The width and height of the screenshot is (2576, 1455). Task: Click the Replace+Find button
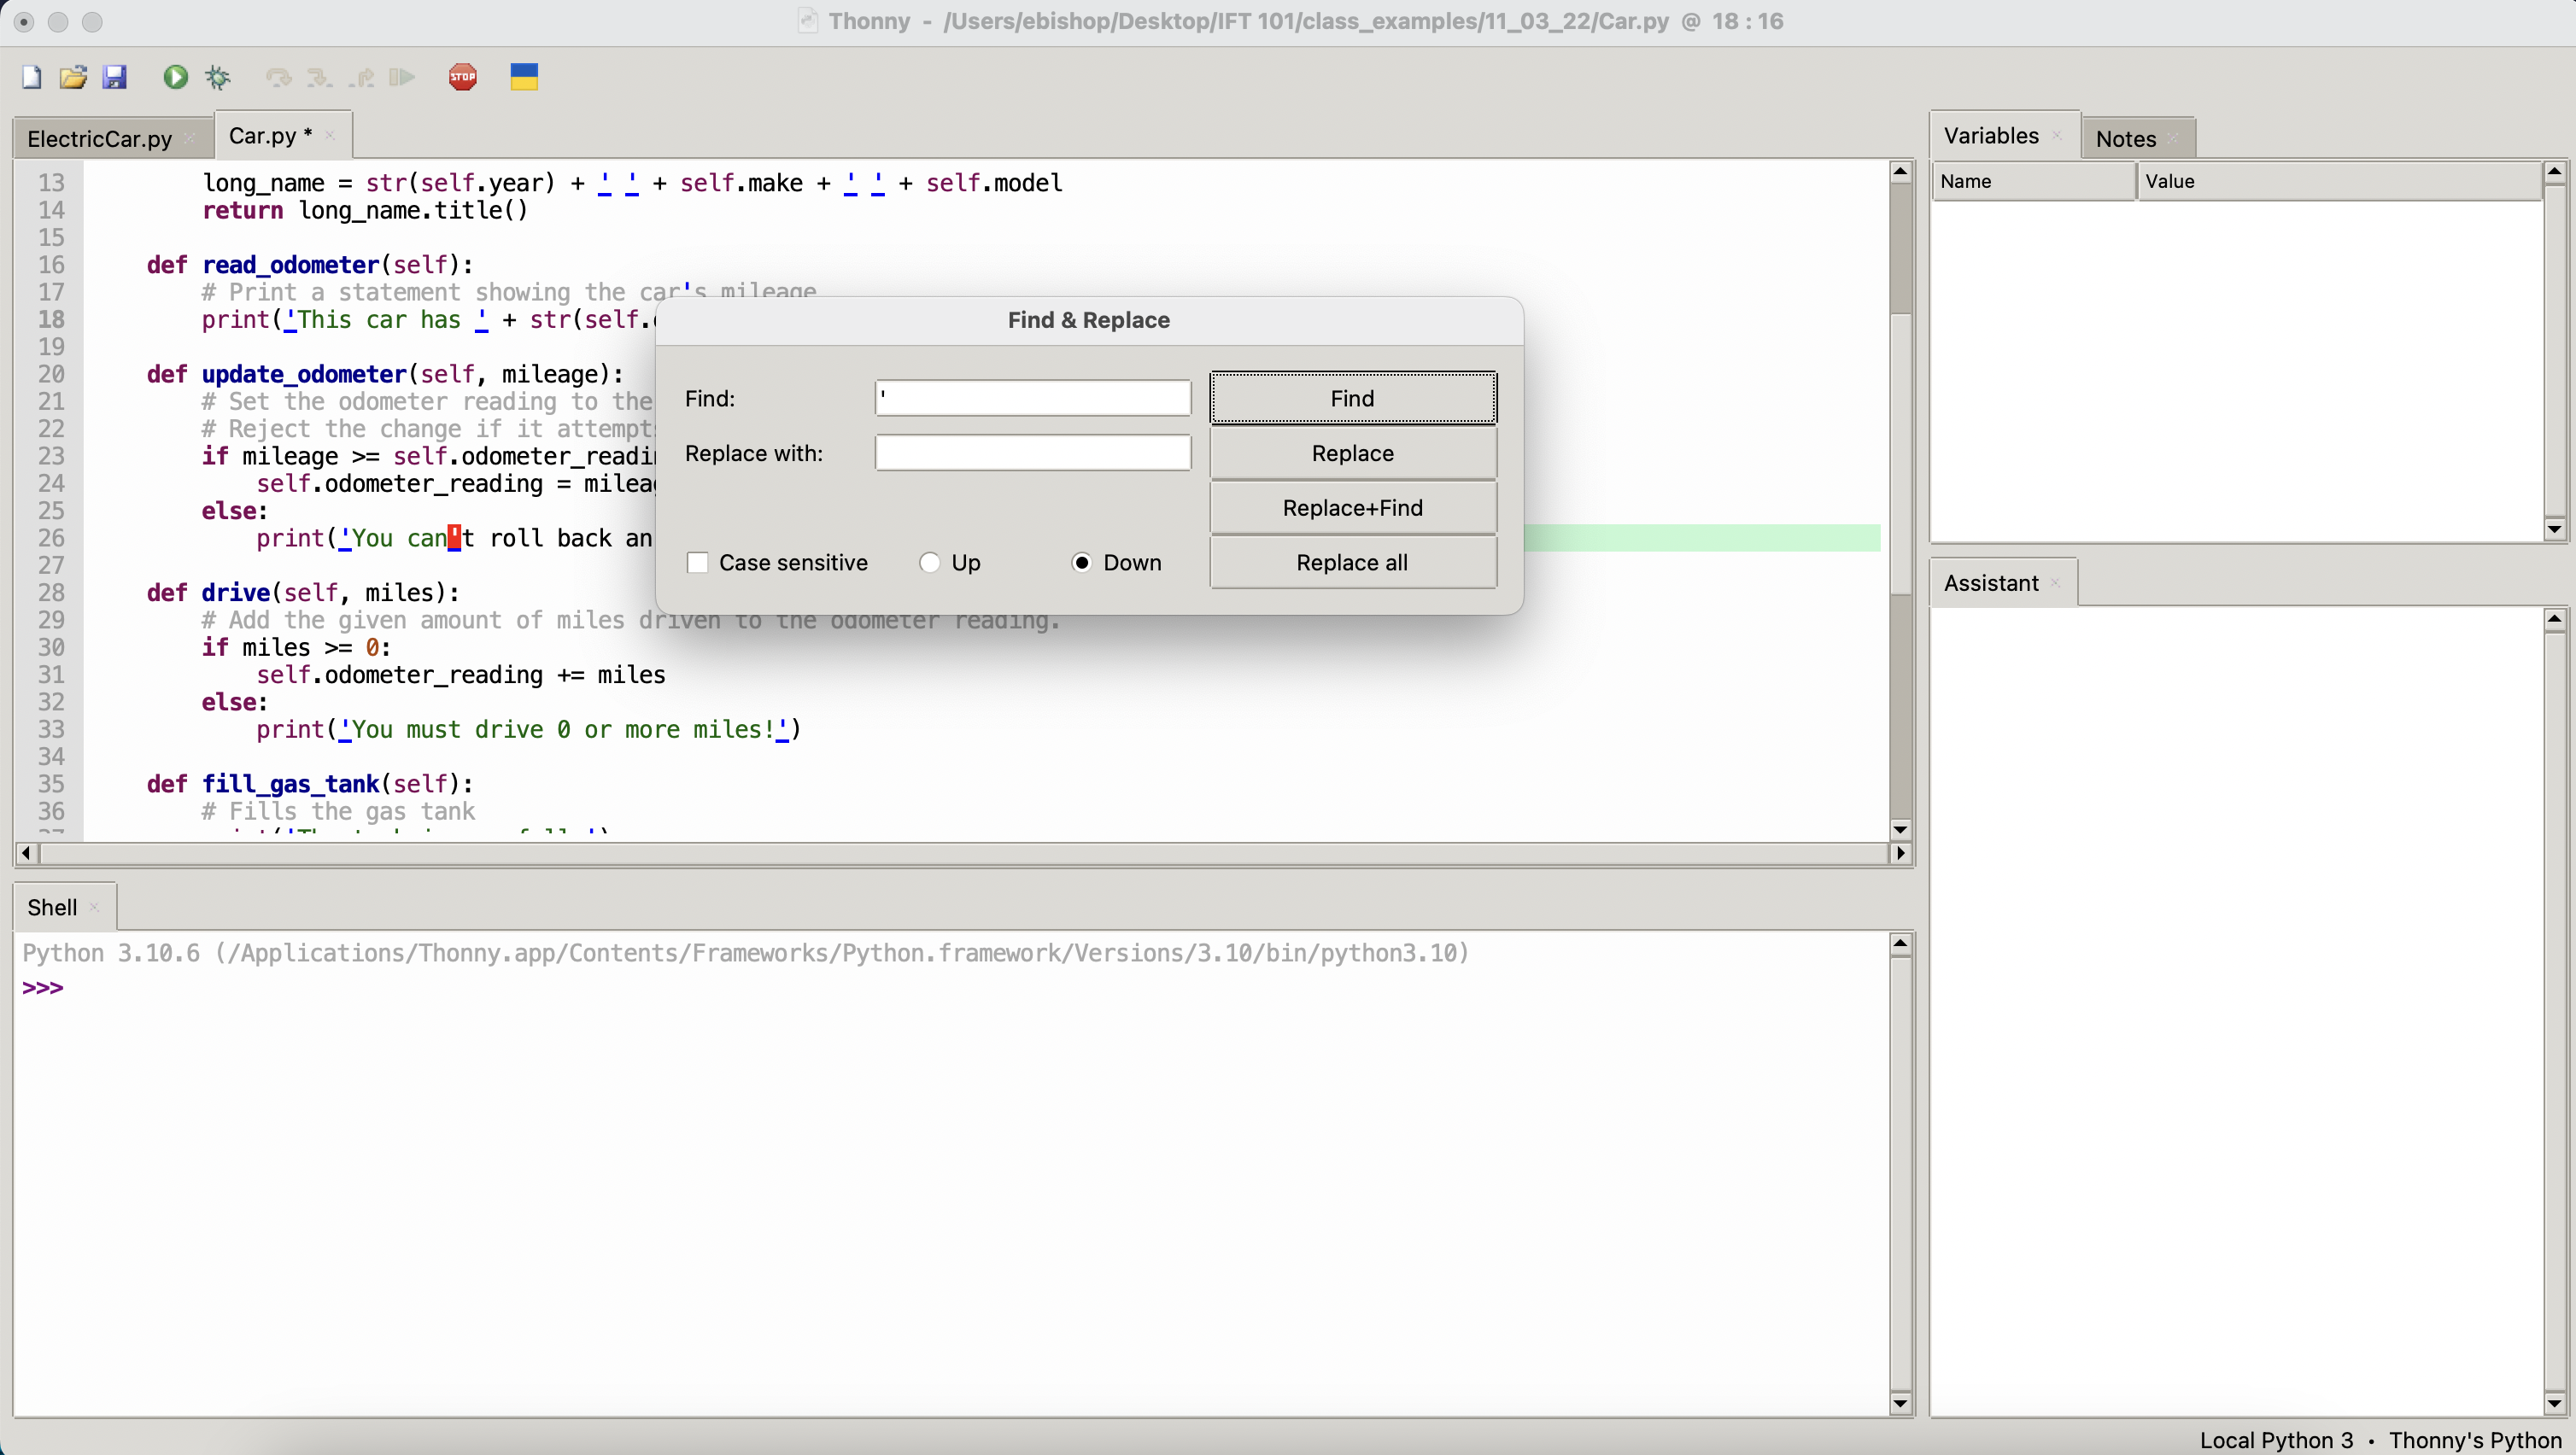point(1352,507)
